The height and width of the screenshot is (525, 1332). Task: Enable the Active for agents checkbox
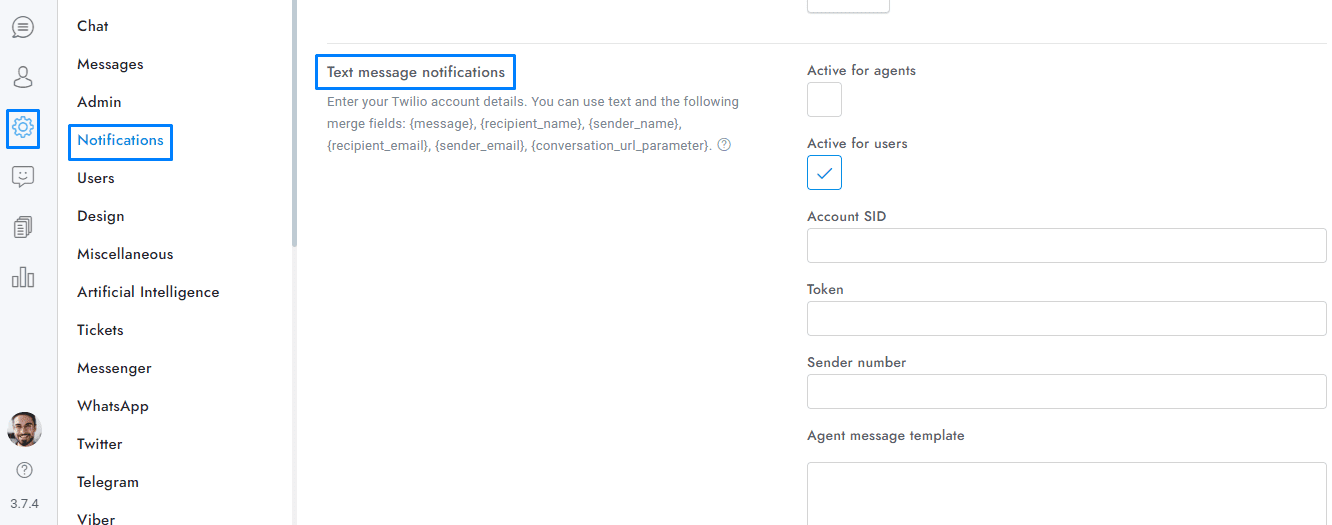coord(824,100)
